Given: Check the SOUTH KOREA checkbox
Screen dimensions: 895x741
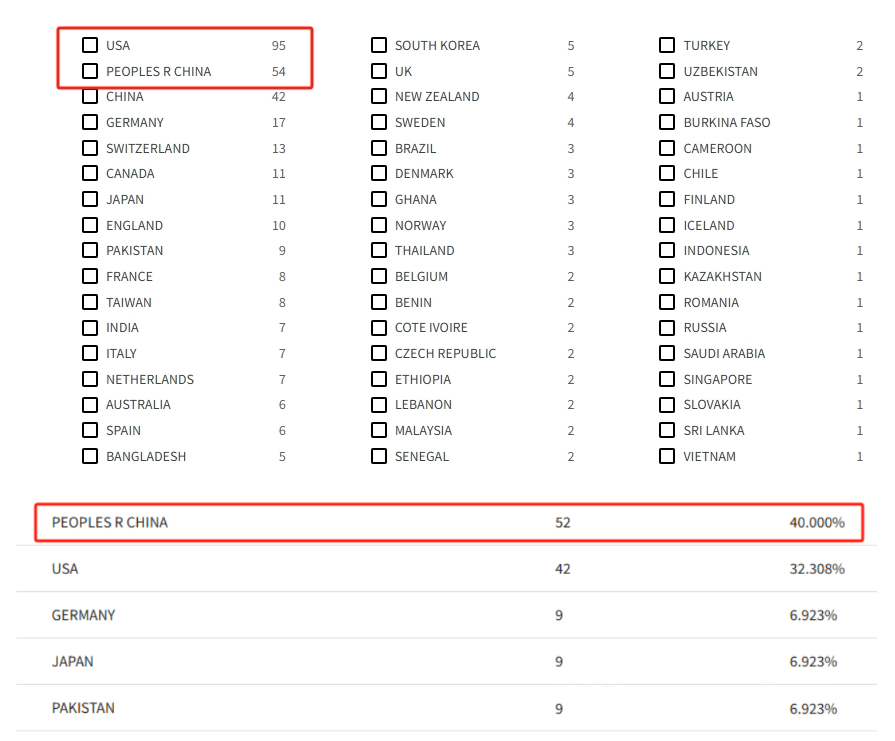Looking at the screenshot, I should (x=379, y=45).
